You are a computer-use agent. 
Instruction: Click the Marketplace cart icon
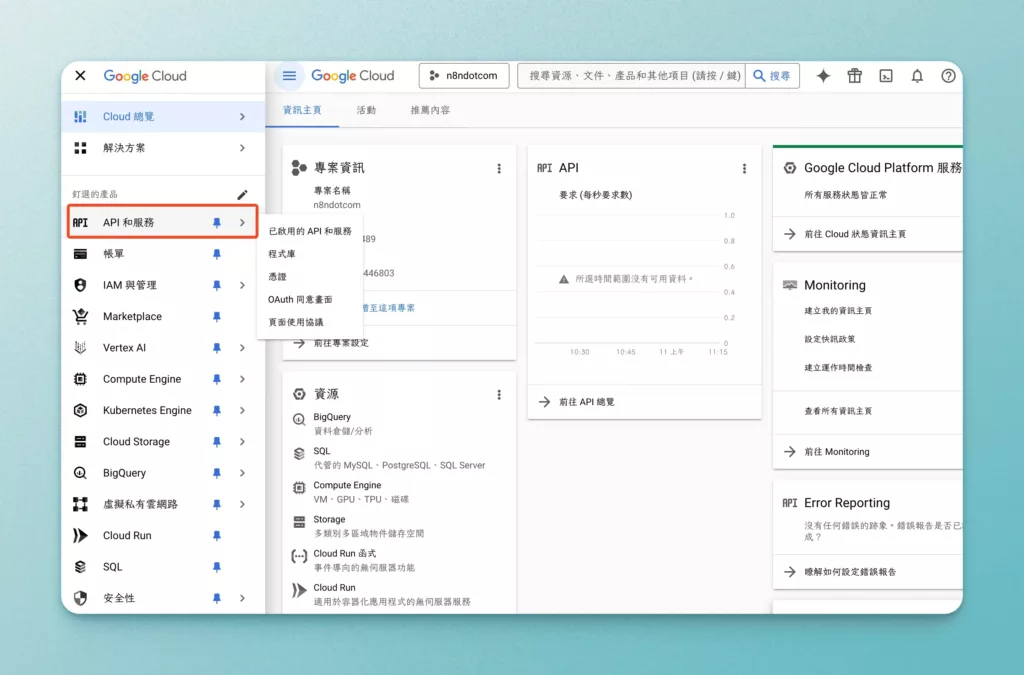point(80,317)
